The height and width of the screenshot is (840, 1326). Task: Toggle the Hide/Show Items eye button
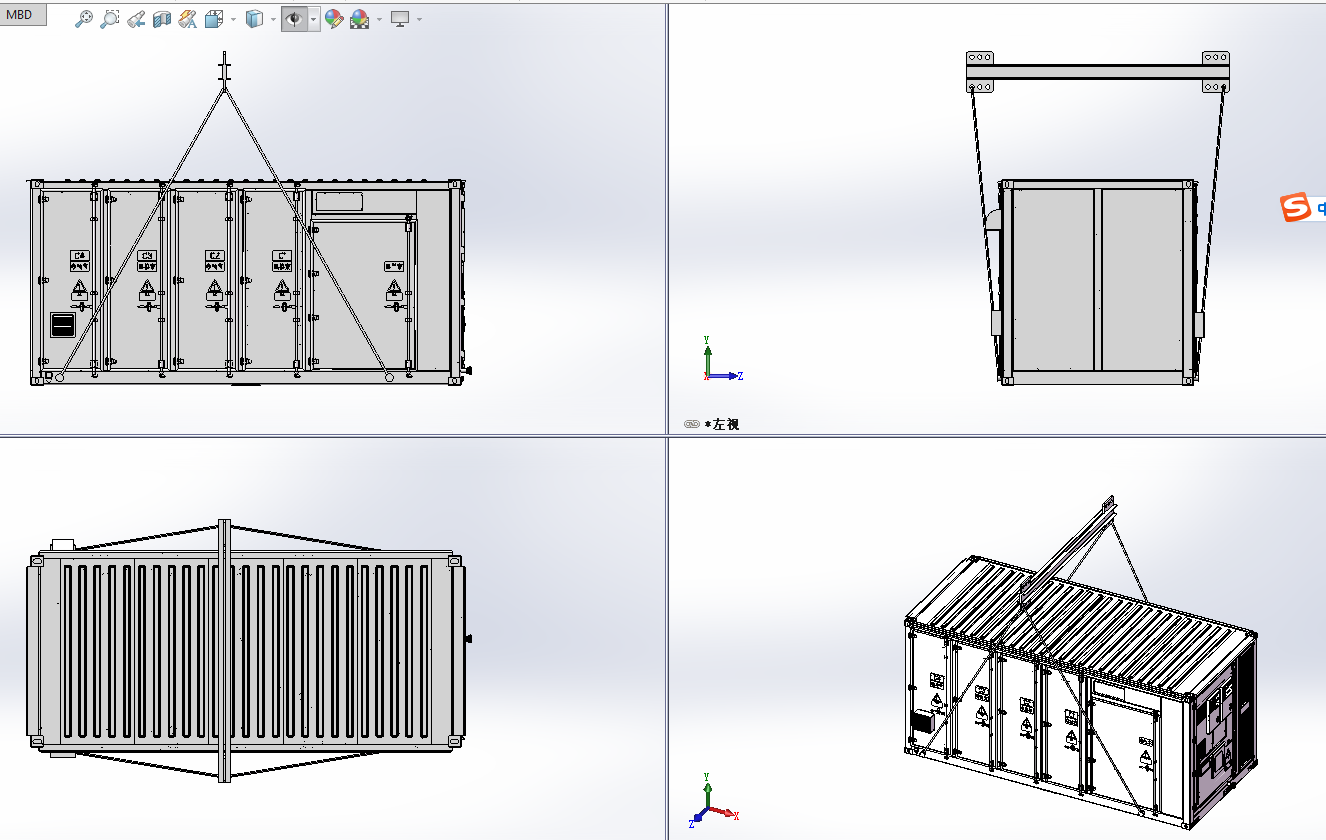coord(294,19)
